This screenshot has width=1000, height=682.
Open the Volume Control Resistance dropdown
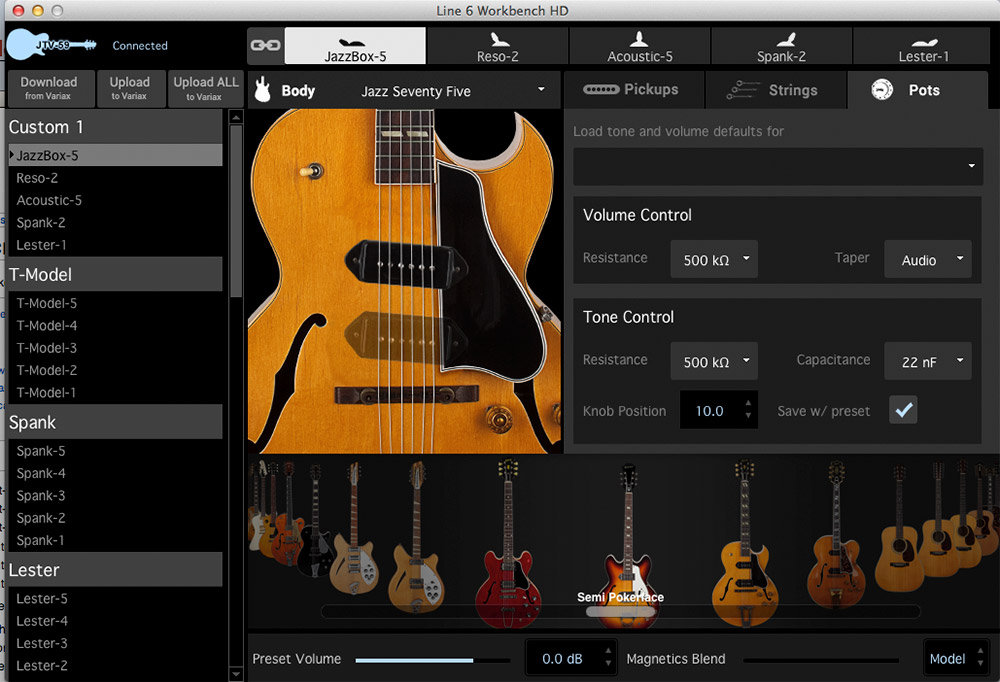click(x=714, y=259)
